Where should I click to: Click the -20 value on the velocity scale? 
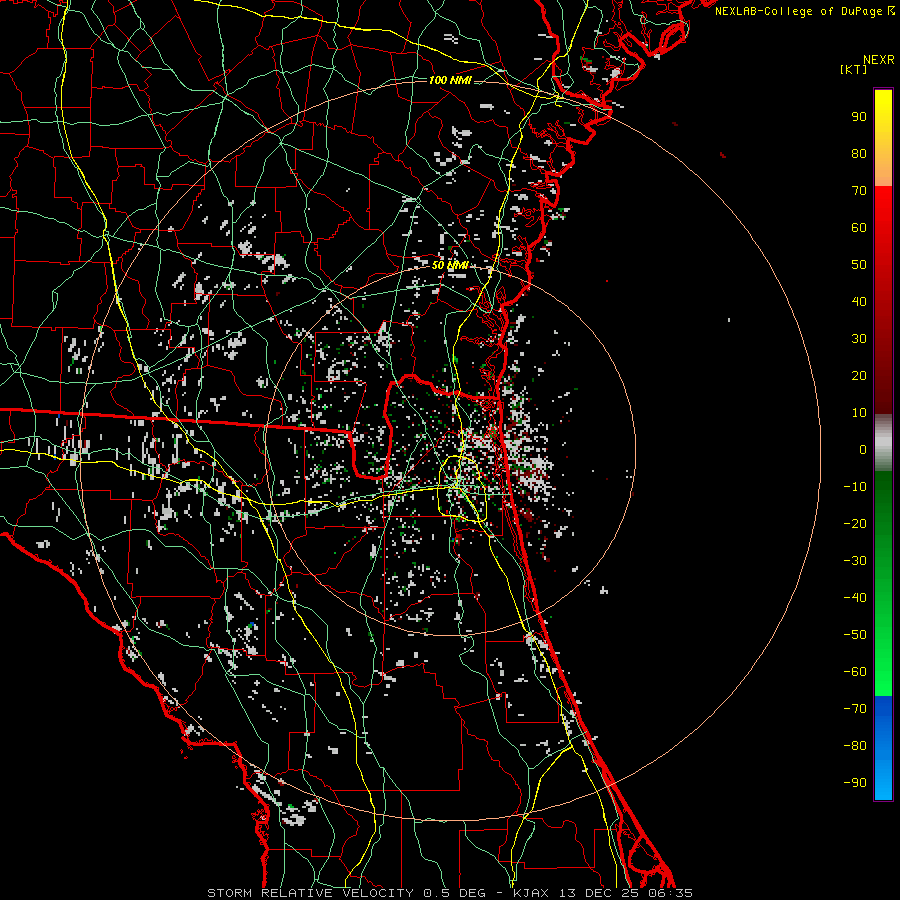coord(855,524)
